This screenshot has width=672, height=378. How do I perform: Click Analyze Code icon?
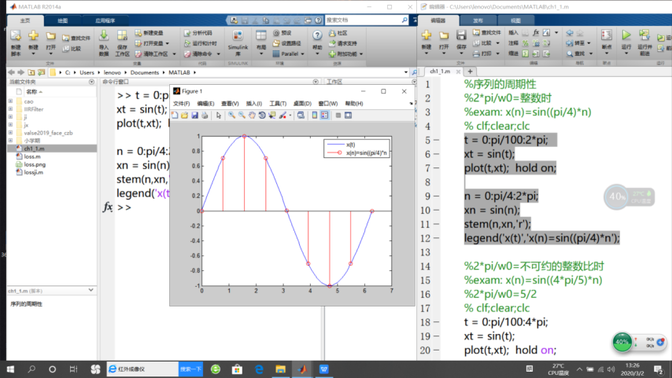coord(187,33)
